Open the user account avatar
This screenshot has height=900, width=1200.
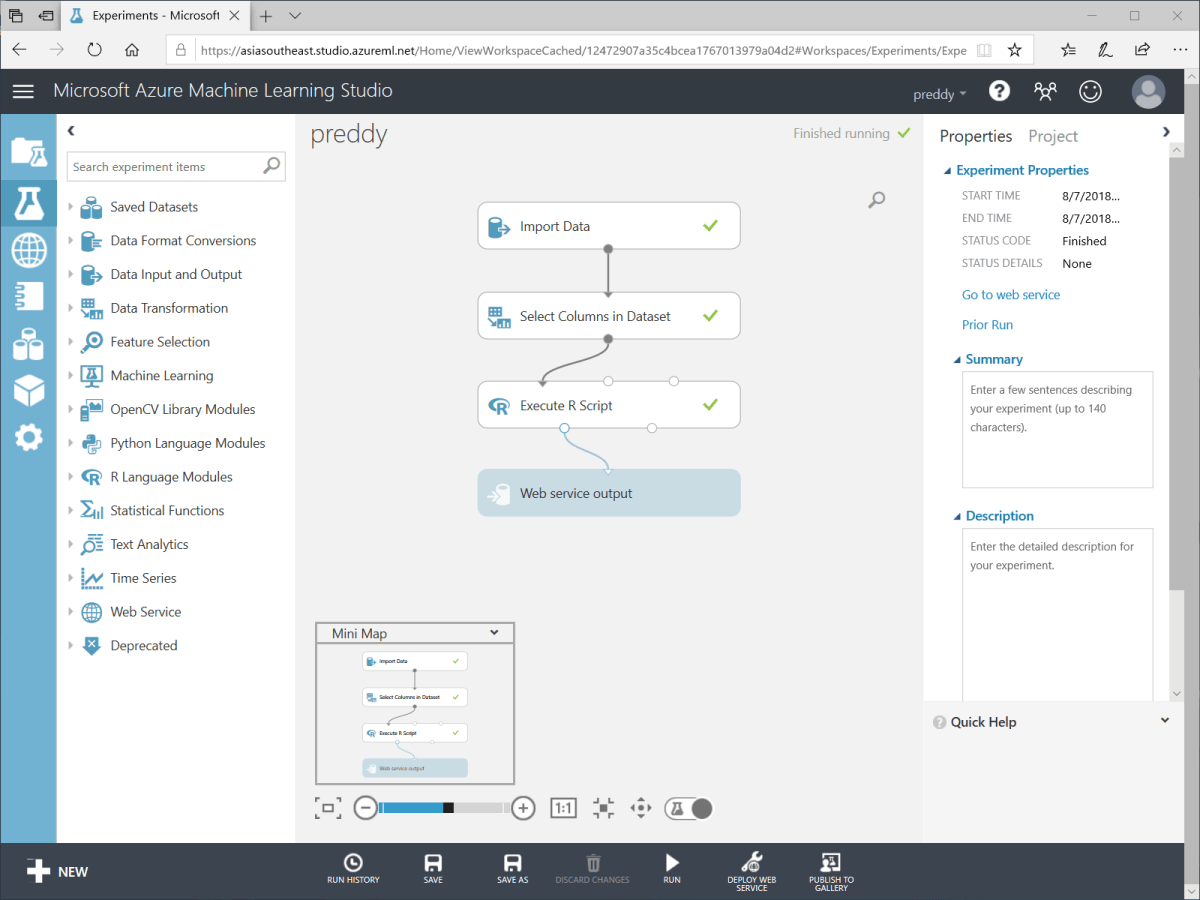[1148, 91]
